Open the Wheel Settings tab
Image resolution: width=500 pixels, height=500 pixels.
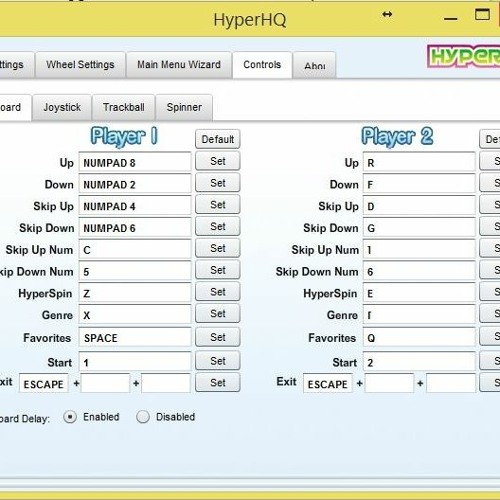(80, 65)
